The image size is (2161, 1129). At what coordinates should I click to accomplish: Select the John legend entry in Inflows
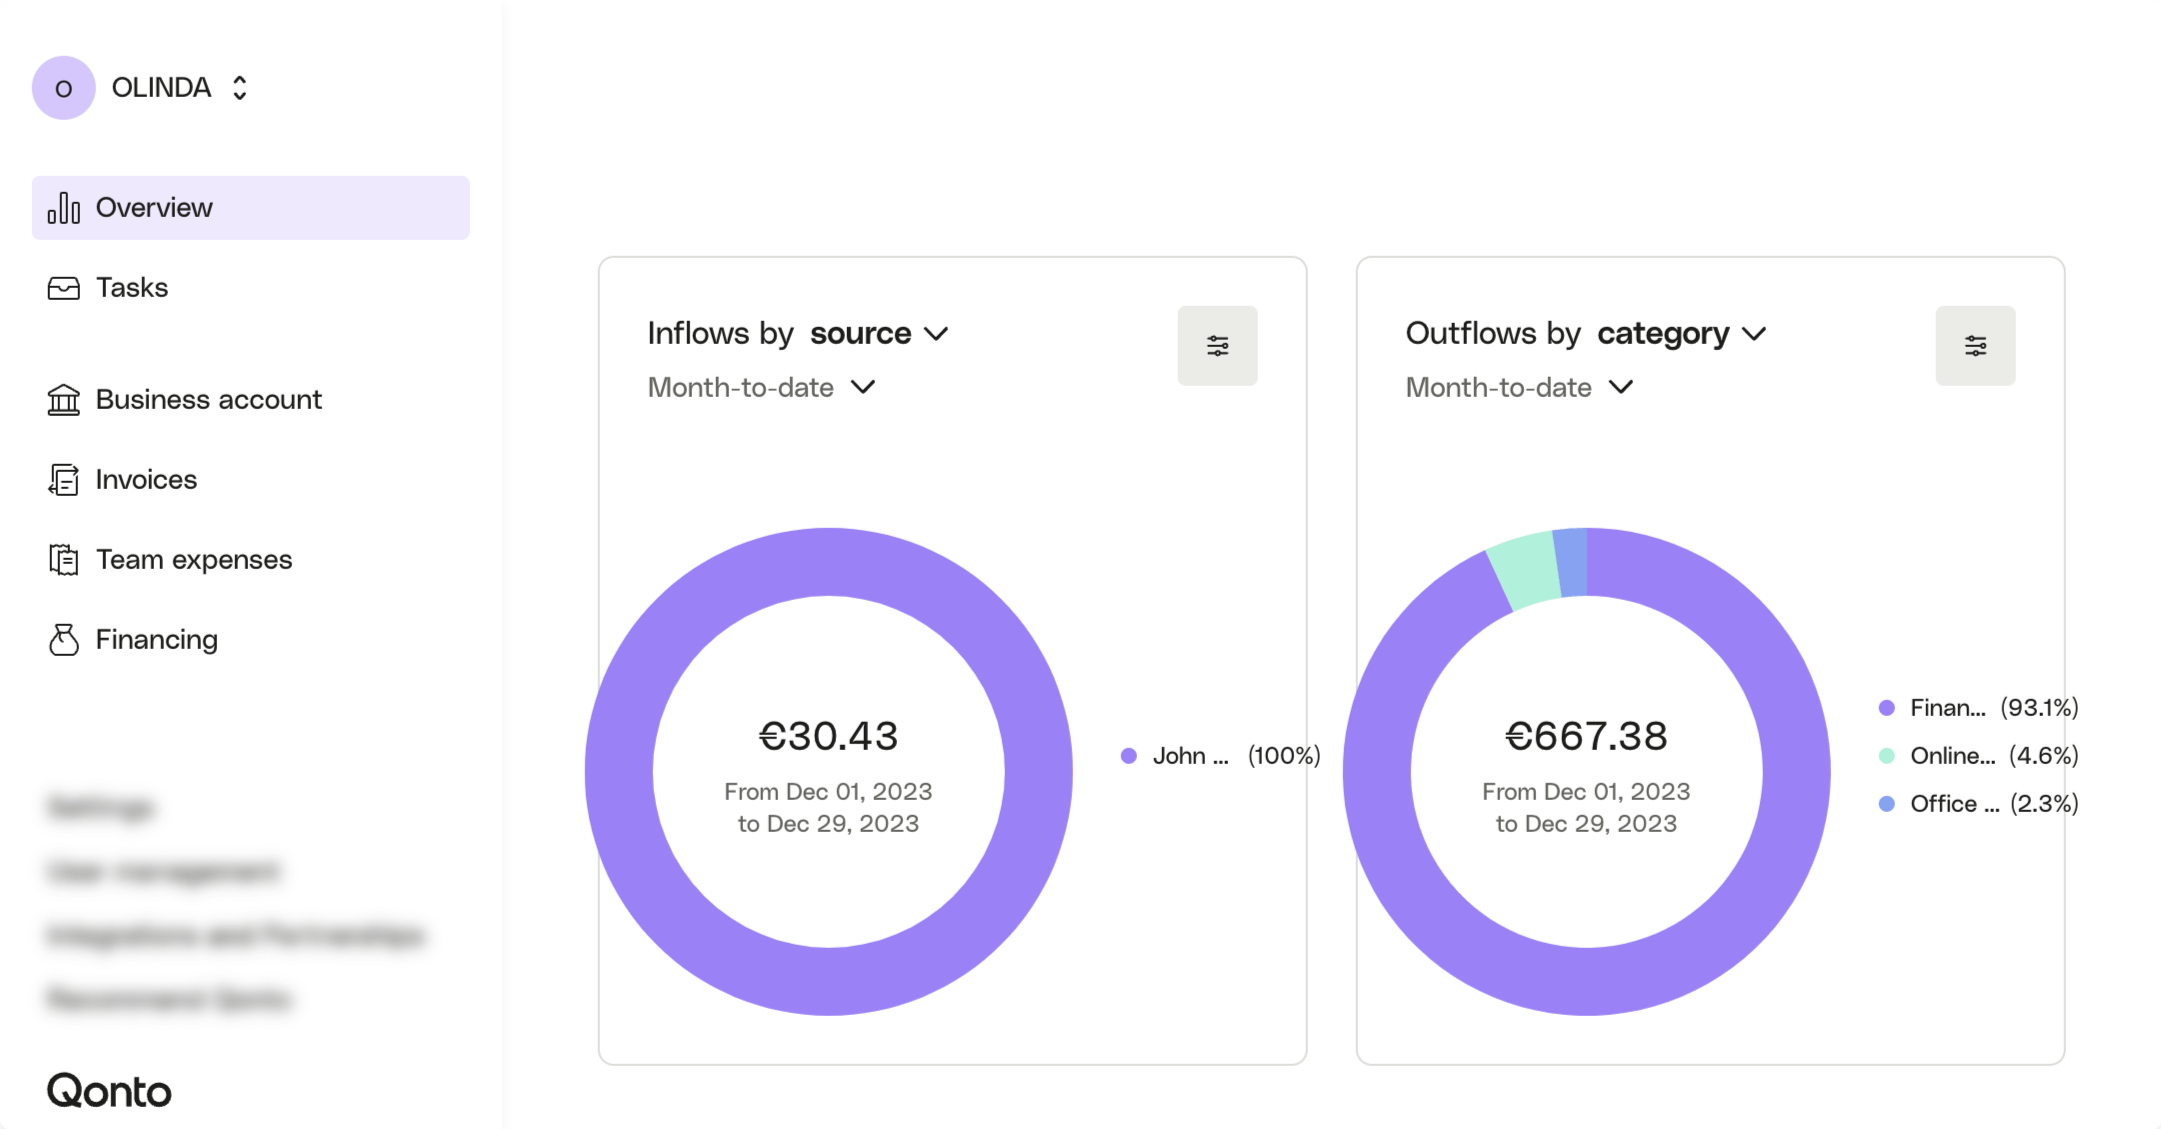[x=1190, y=756]
